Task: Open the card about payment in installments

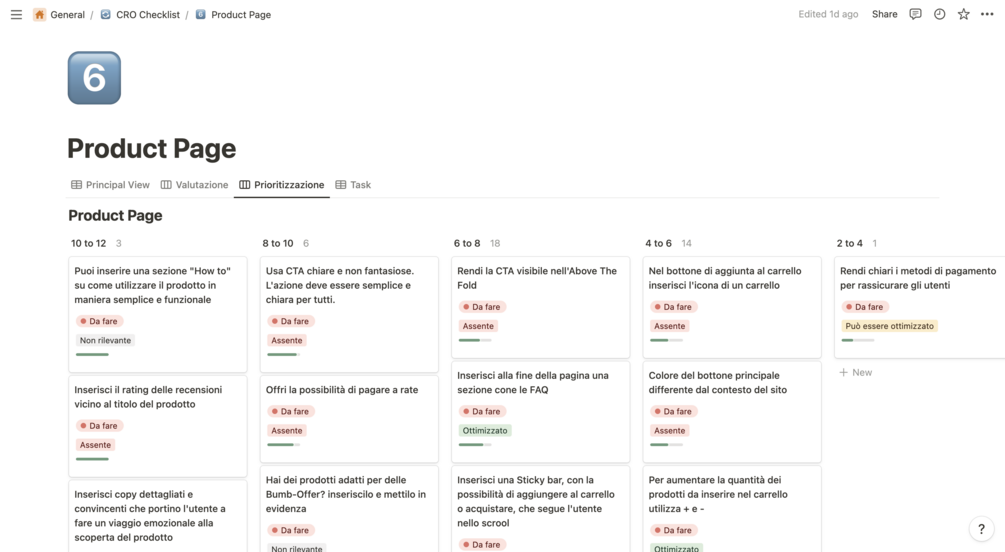Action: click(x=342, y=390)
